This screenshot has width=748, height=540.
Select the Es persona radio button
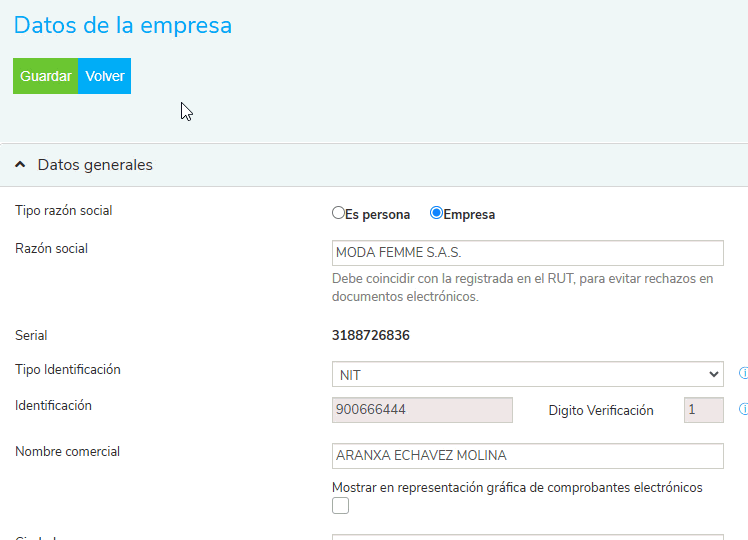coord(338,213)
